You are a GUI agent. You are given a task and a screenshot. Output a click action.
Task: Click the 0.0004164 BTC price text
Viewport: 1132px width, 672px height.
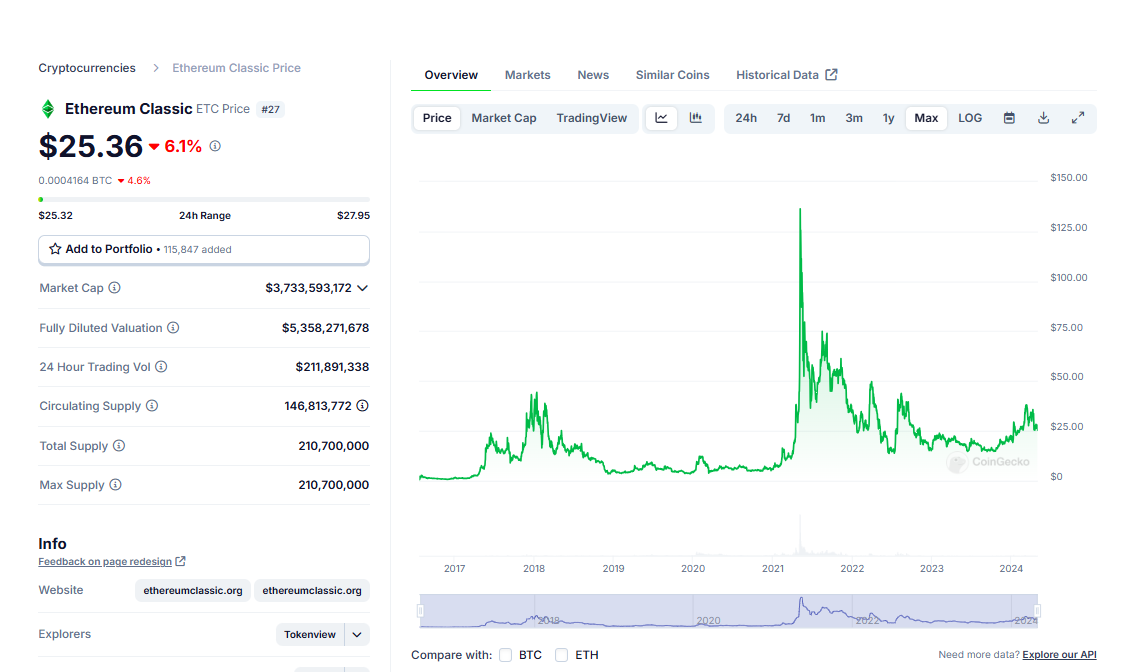point(75,180)
